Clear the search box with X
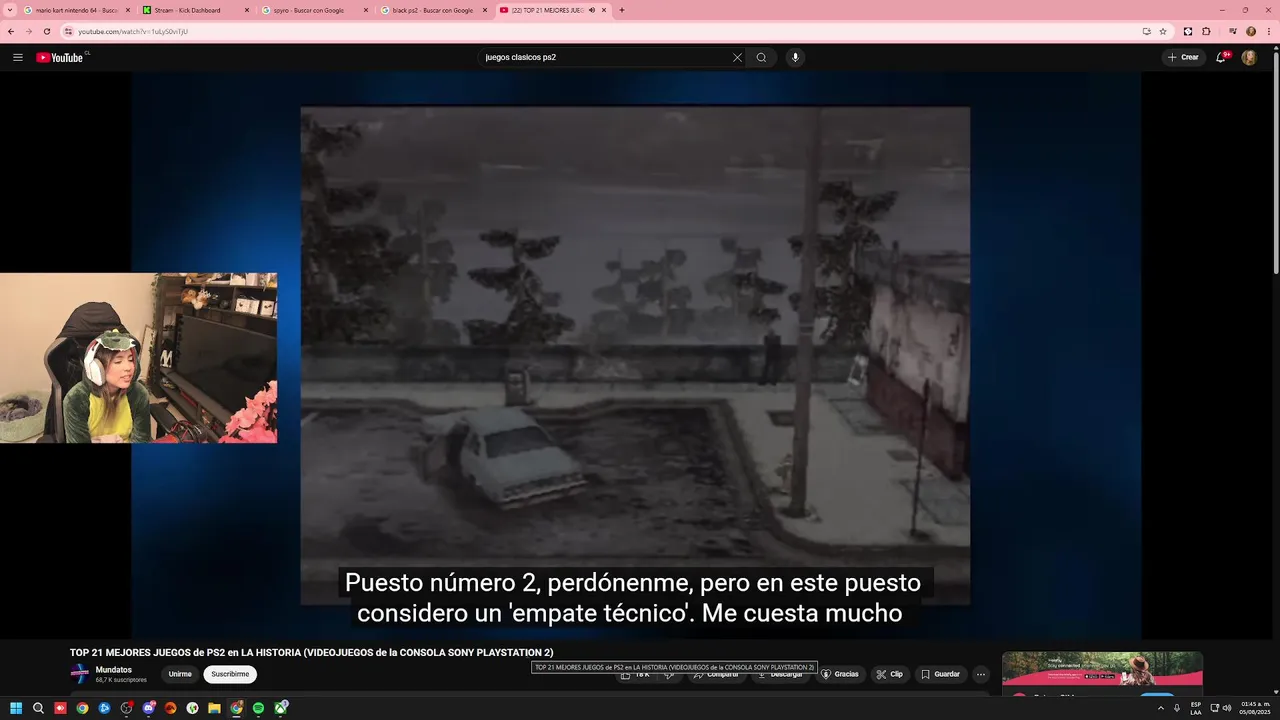Screen dimensions: 1280x720 (x=737, y=57)
